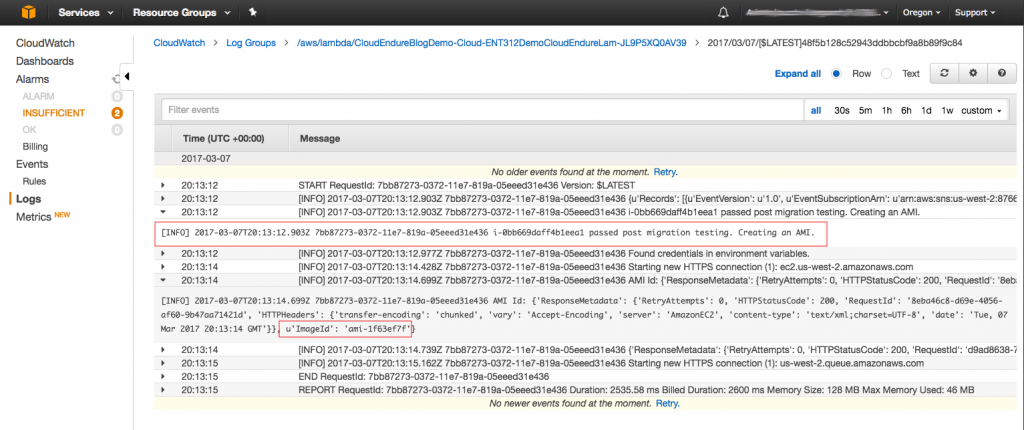Click the log stream name in breadcrumb
This screenshot has width=1024, height=430.
(x=835, y=43)
